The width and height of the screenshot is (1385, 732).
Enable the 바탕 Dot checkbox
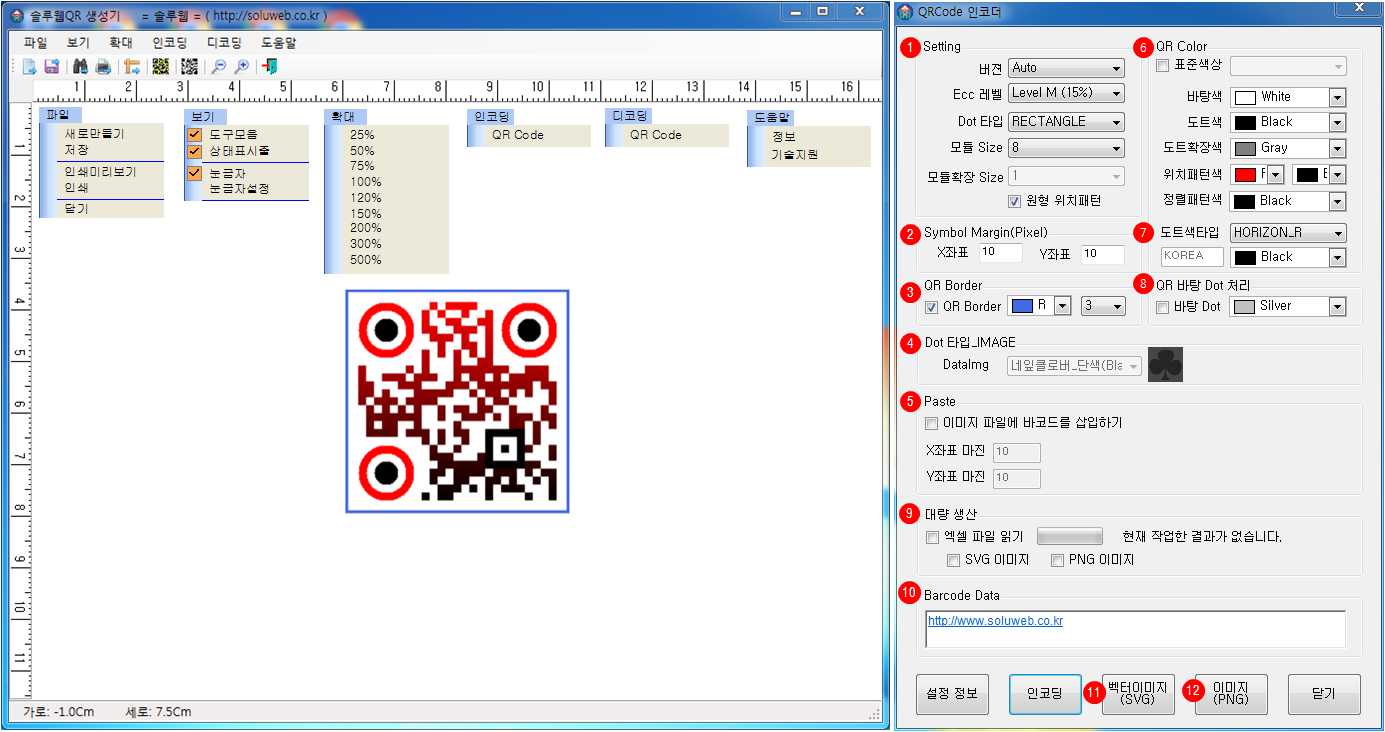[1162, 307]
